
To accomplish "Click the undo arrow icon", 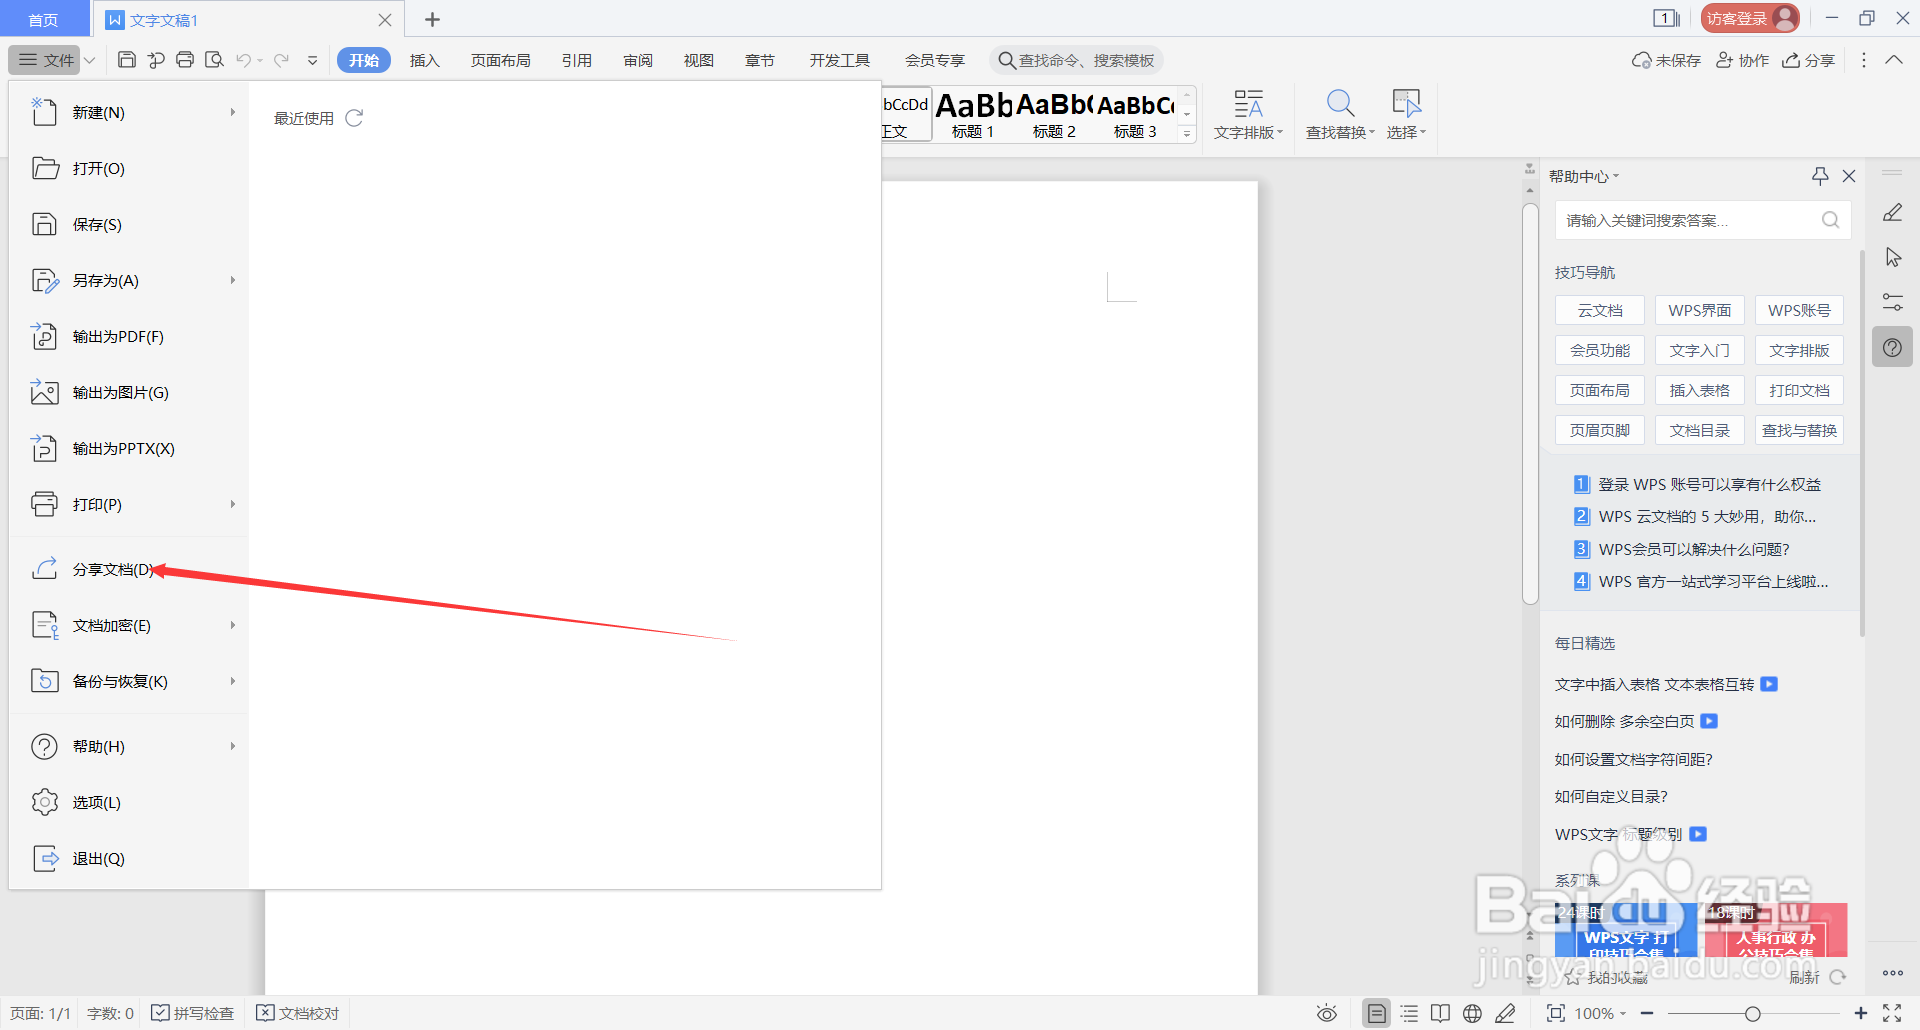I will (243, 60).
